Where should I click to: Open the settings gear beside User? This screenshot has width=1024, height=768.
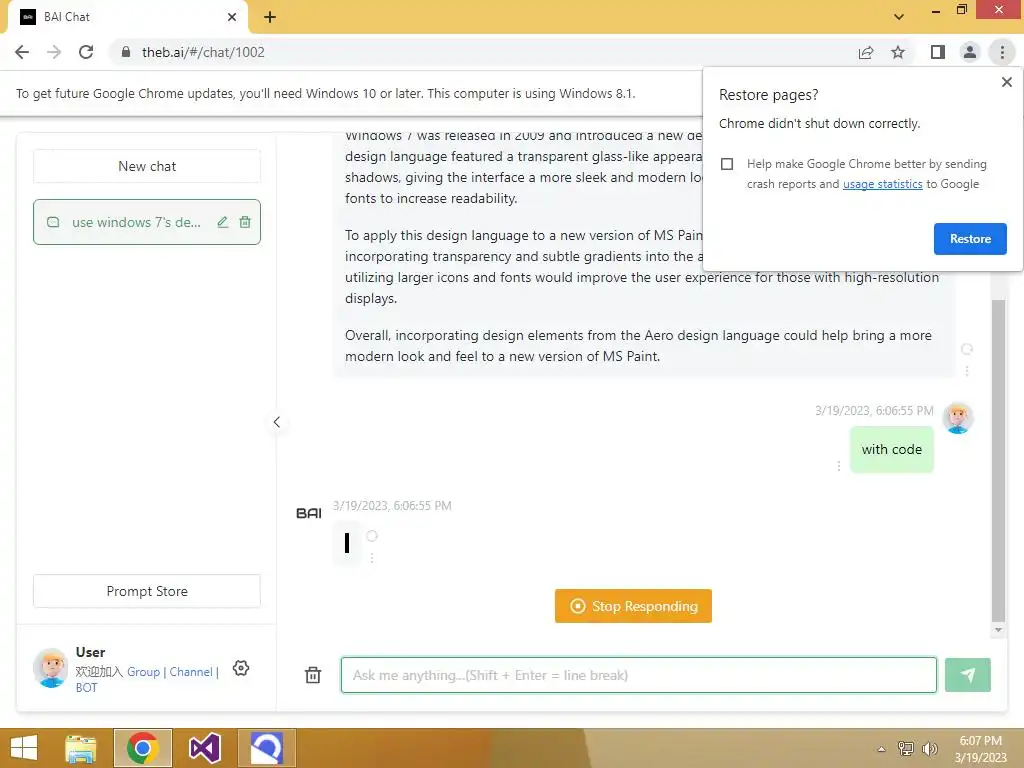coord(241,668)
